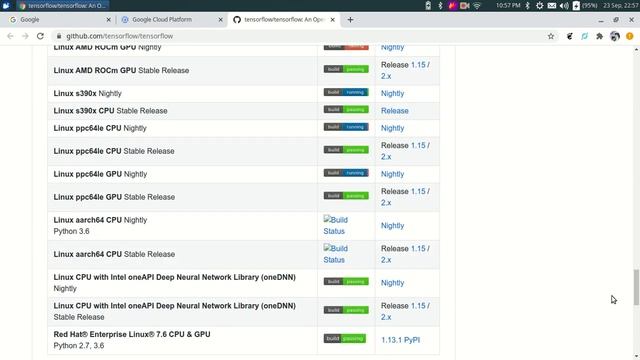Click the page vertical scrollbar thumb
The height and width of the screenshot is (360, 640).
[x=636, y=287]
